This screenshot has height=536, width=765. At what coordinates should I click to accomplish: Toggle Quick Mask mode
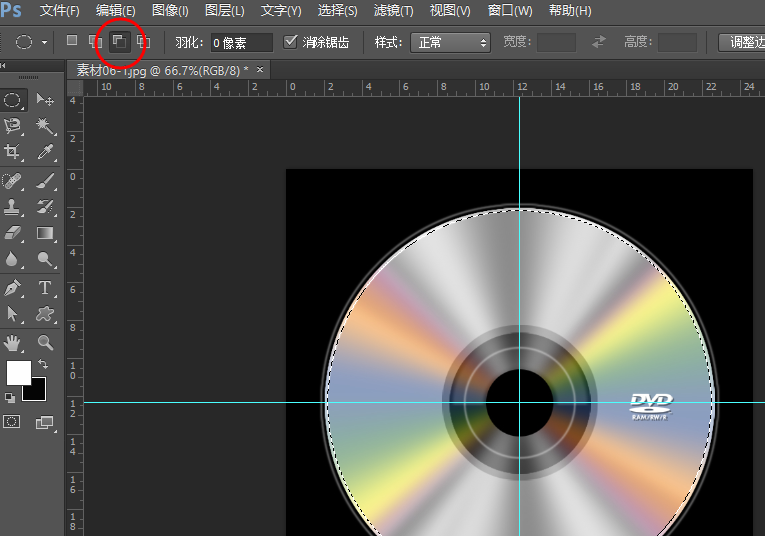pyautogui.click(x=12, y=422)
